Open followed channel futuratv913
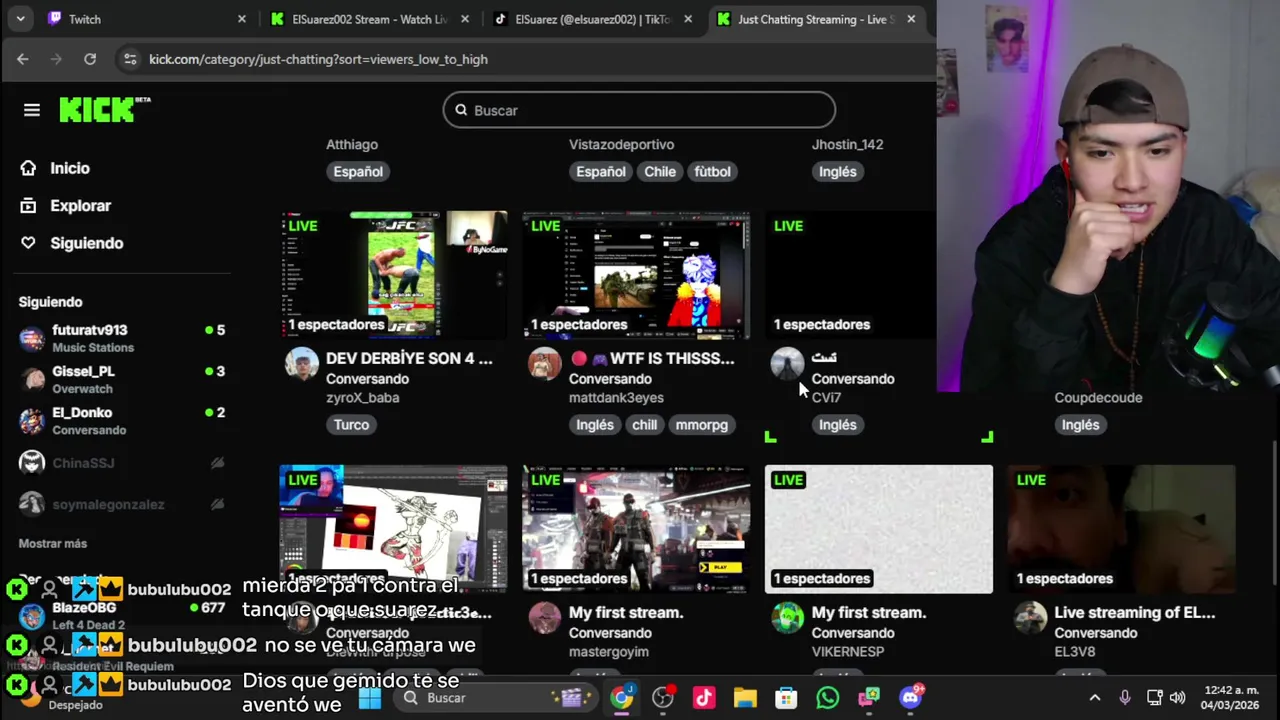The width and height of the screenshot is (1280, 720). (x=122, y=338)
